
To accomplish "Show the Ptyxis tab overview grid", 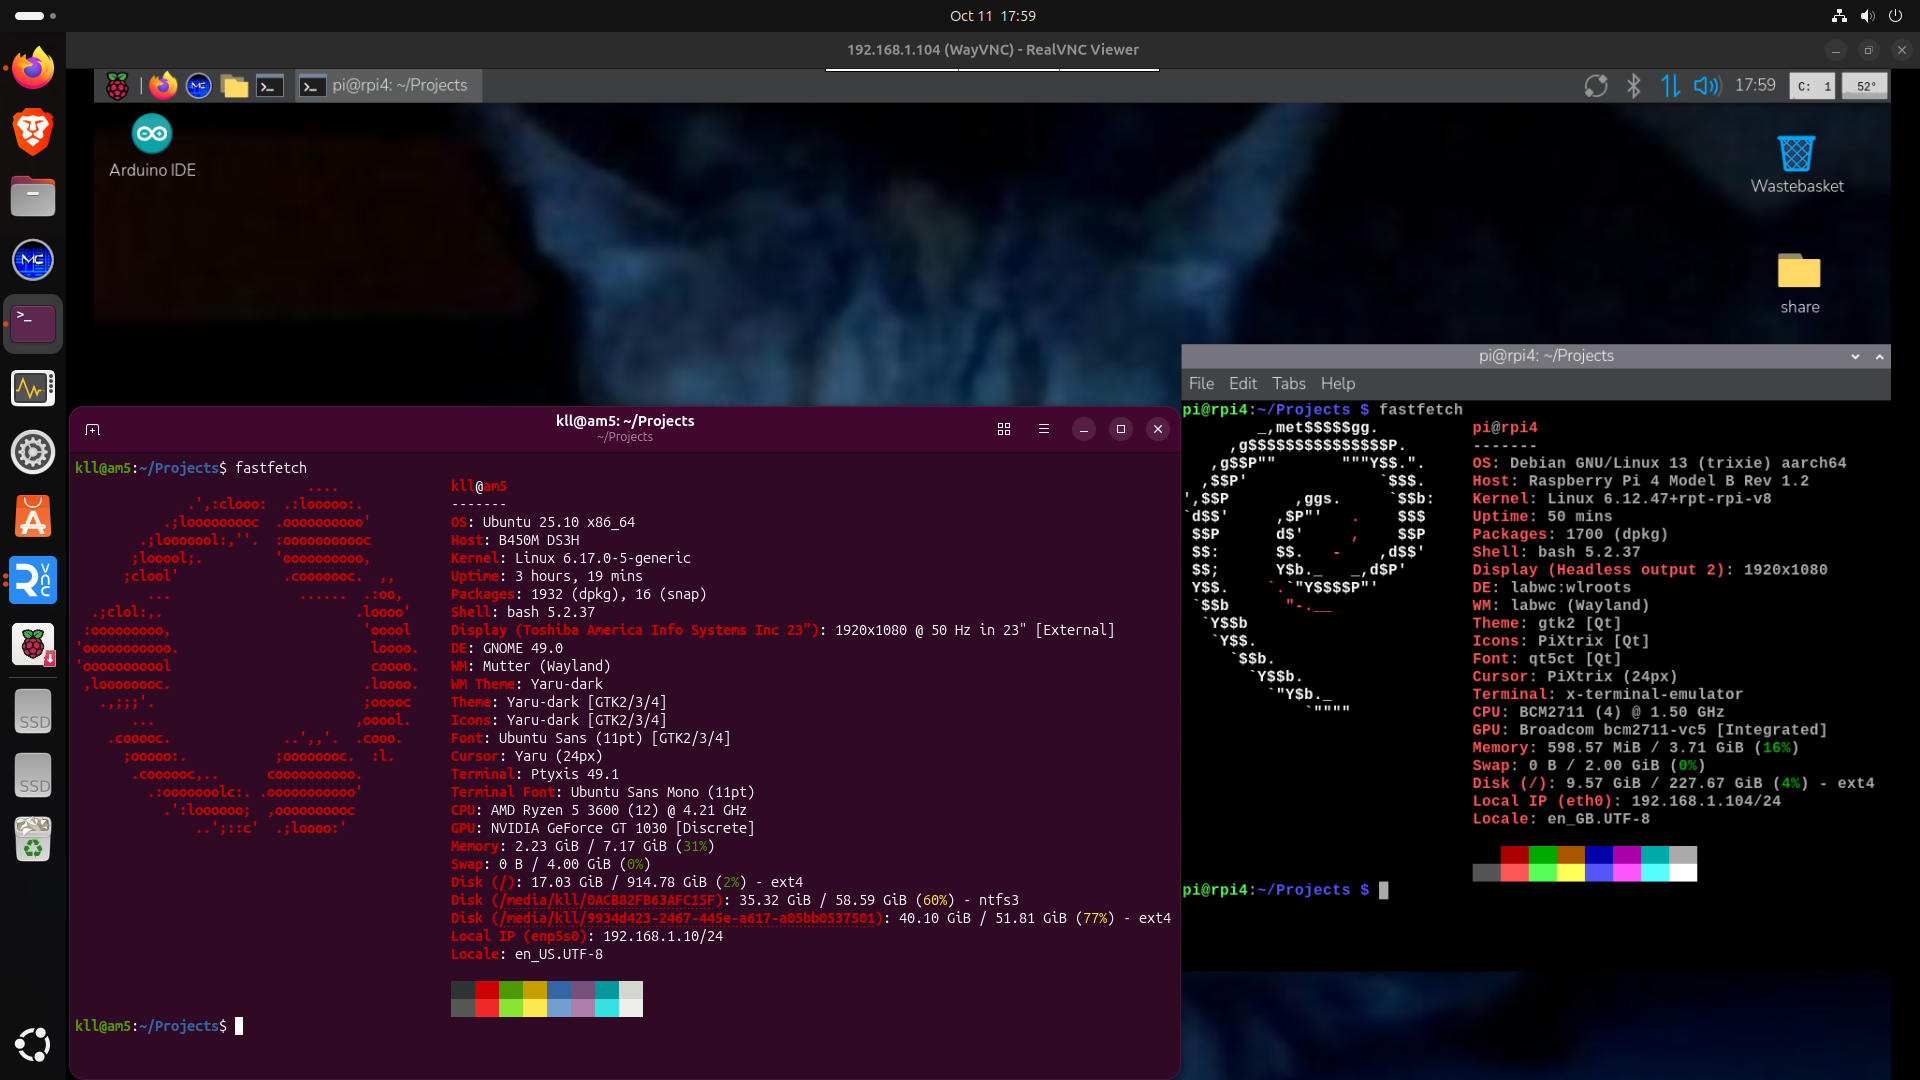I will point(1004,429).
